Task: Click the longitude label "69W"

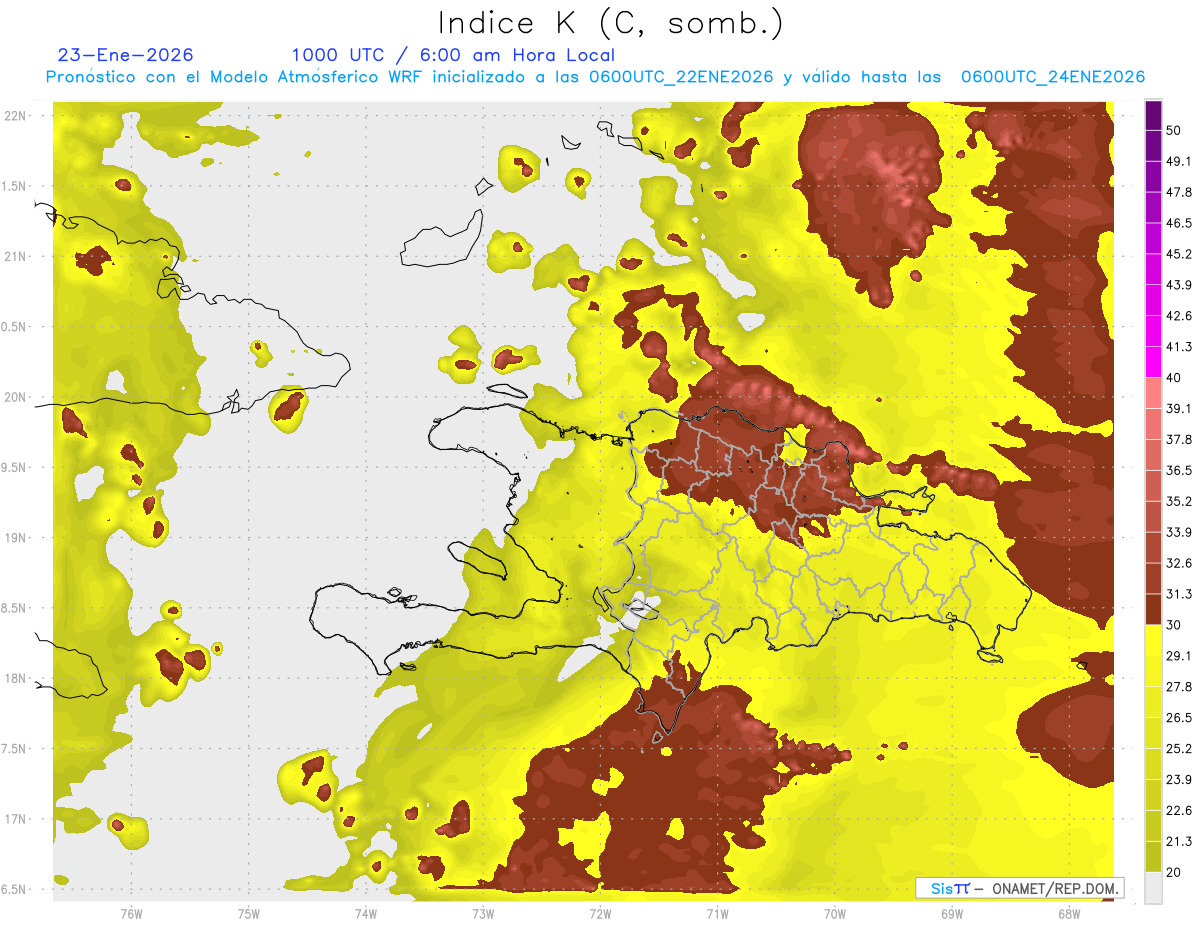Action: point(952,913)
